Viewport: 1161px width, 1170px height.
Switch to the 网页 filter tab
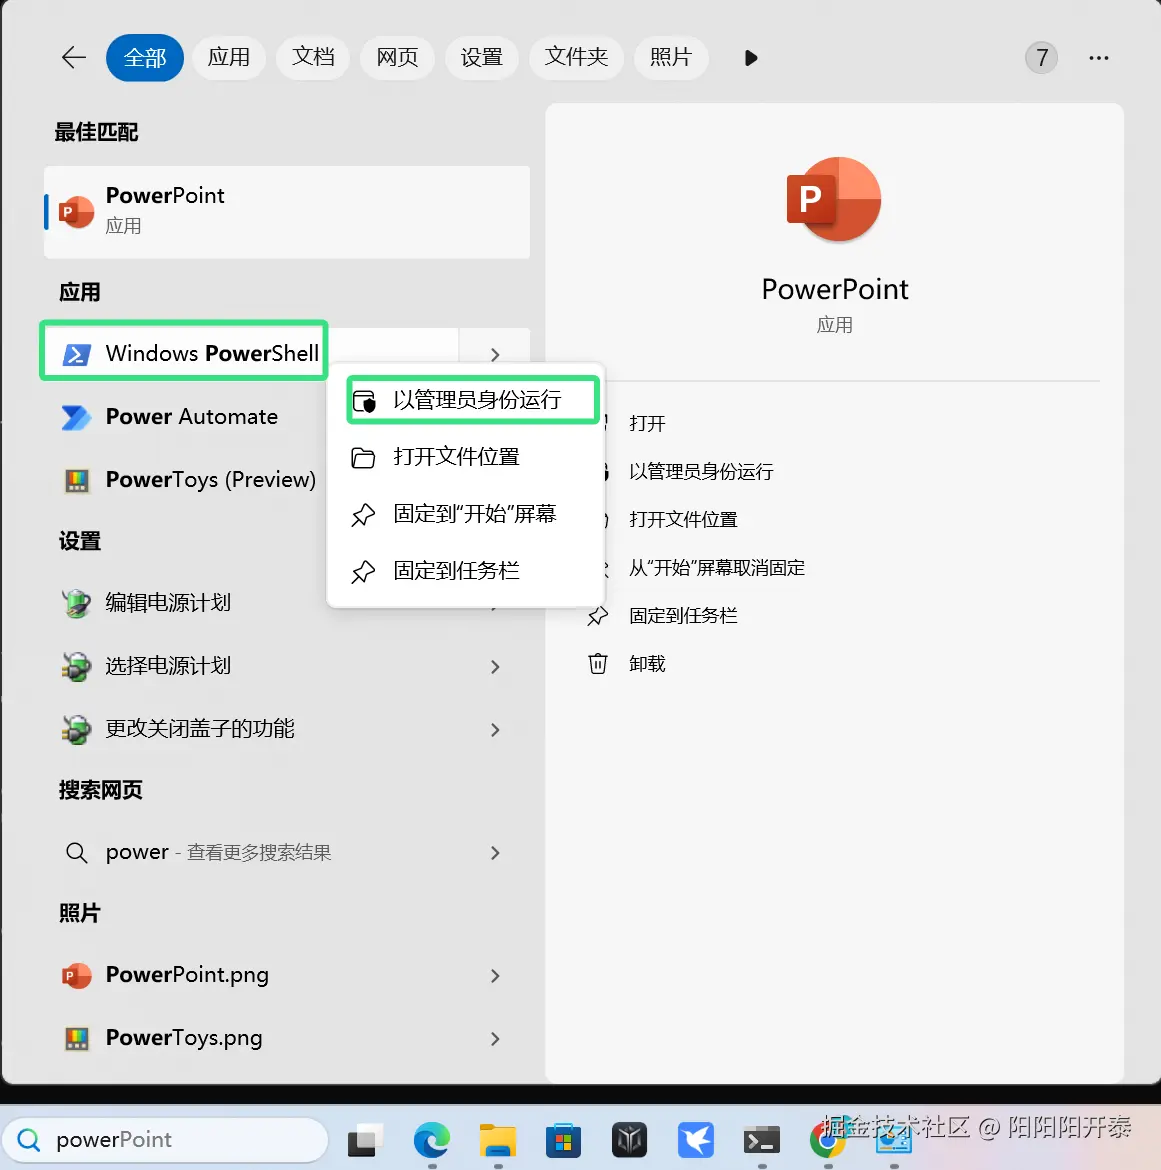[397, 57]
